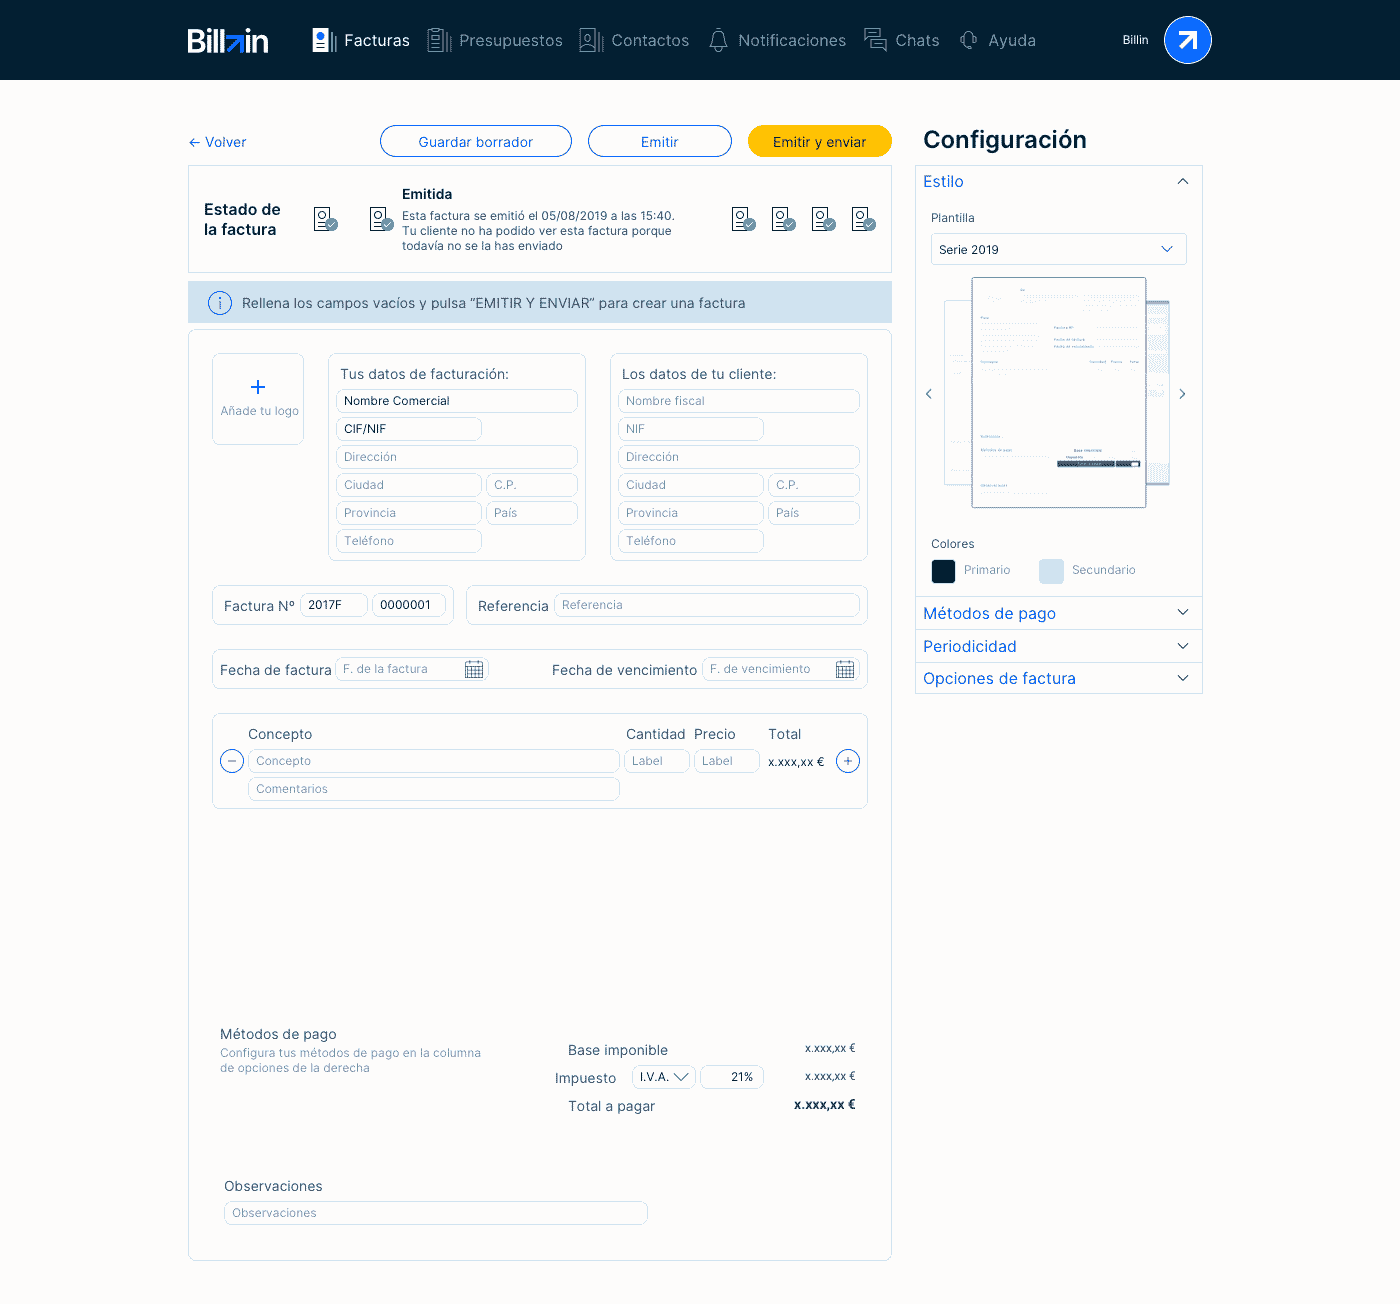The height and width of the screenshot is (1304, 1400).
Task: Remove concept row with minus icon
Action: point(232,761)
